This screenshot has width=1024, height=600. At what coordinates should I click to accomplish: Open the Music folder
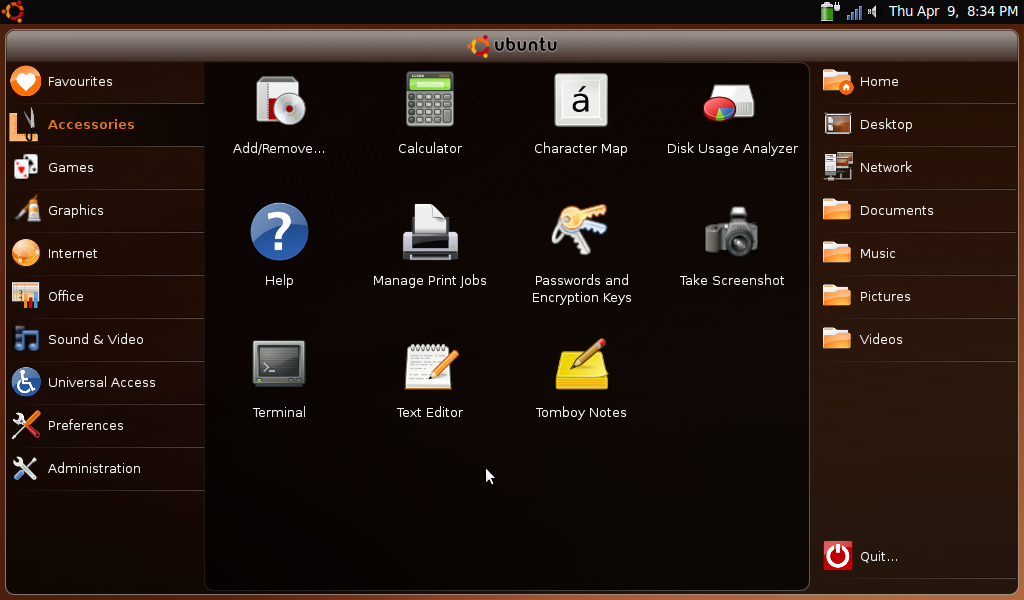[x=919, y=253]
